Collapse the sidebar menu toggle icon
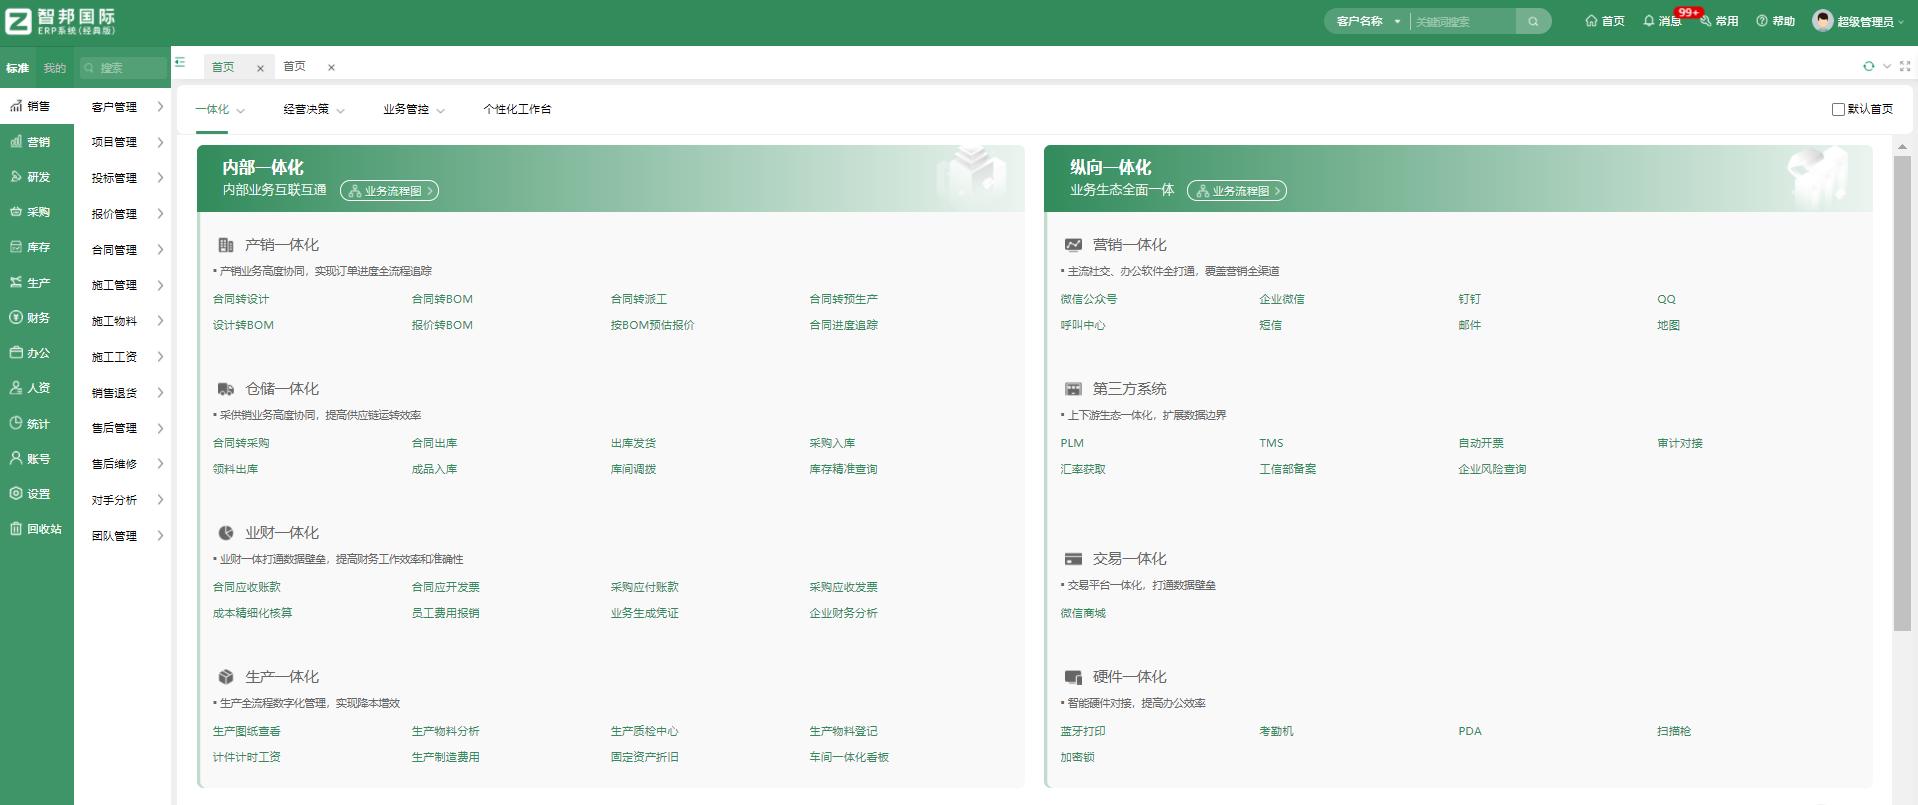This screenshot has height=805, width=1918. (180, 62)
